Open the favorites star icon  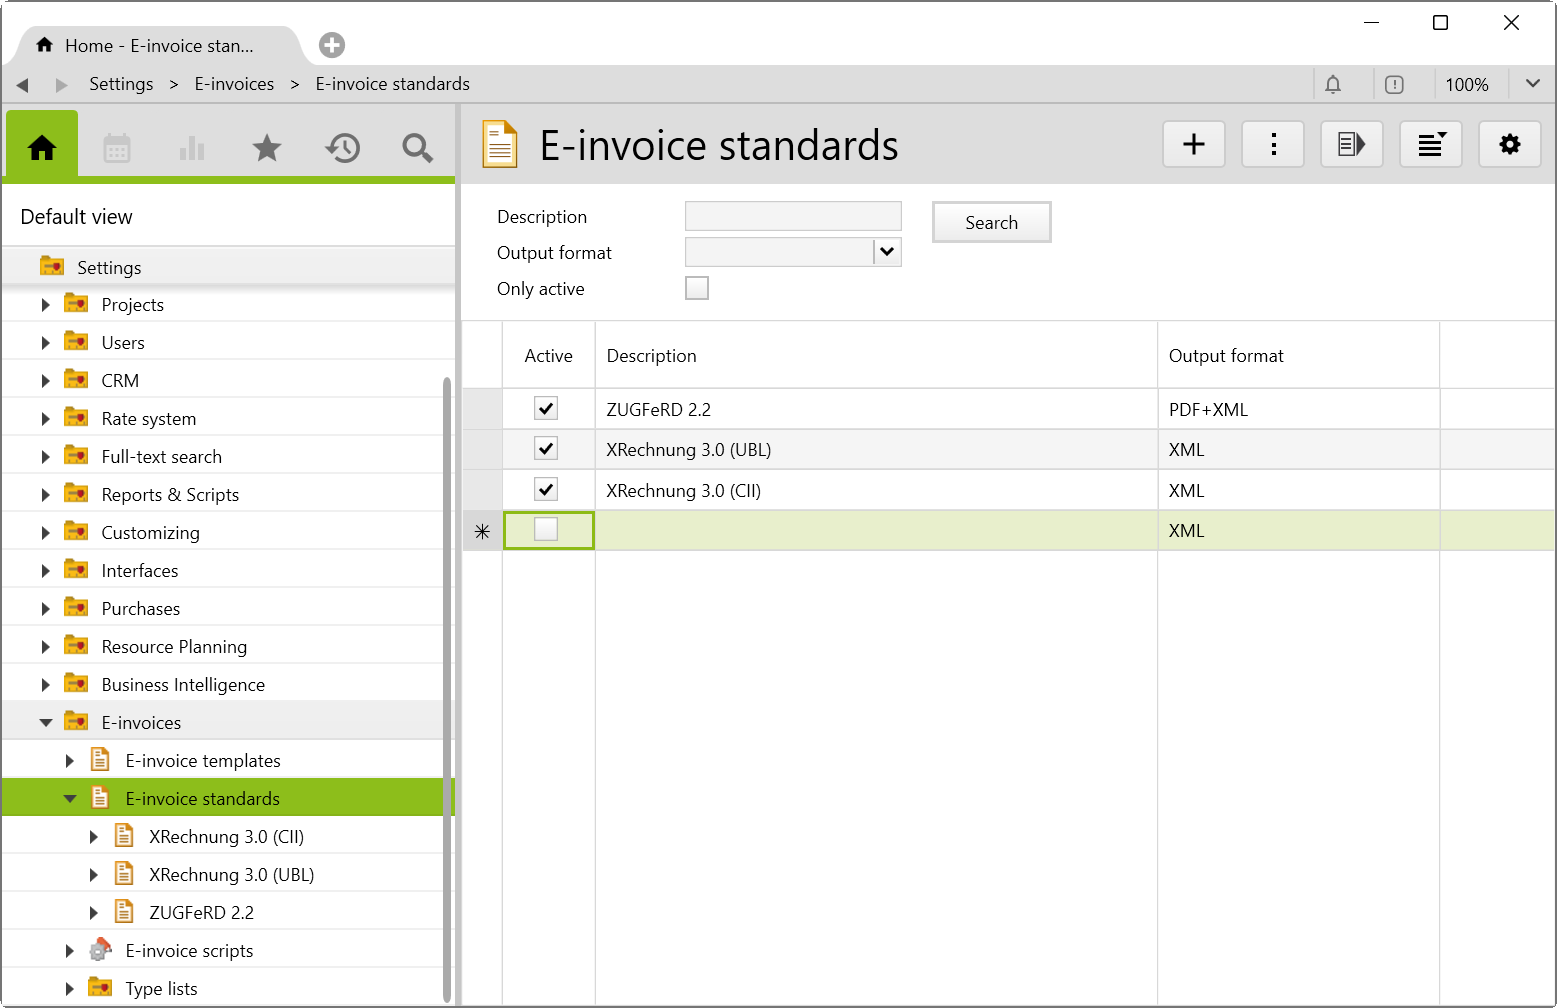(x=266, y=149)
